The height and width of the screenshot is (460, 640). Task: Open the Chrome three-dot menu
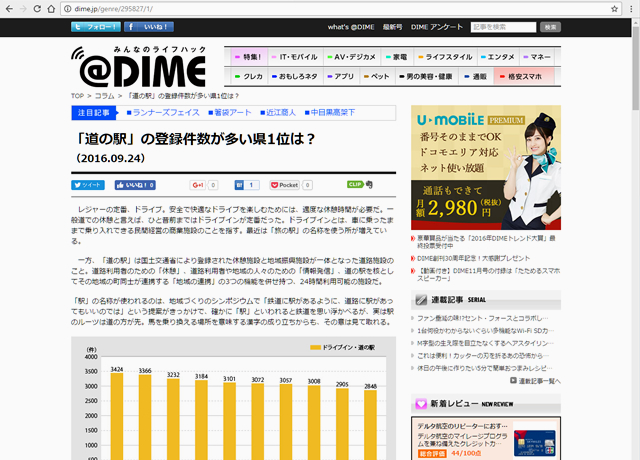click(627, 7)
